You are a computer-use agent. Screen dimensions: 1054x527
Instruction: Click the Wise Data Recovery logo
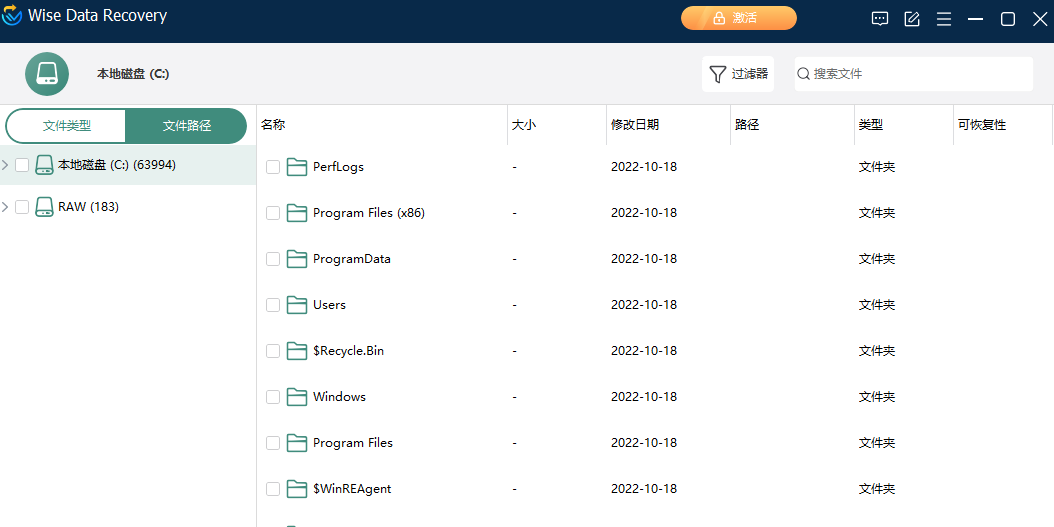click(13, 17)
